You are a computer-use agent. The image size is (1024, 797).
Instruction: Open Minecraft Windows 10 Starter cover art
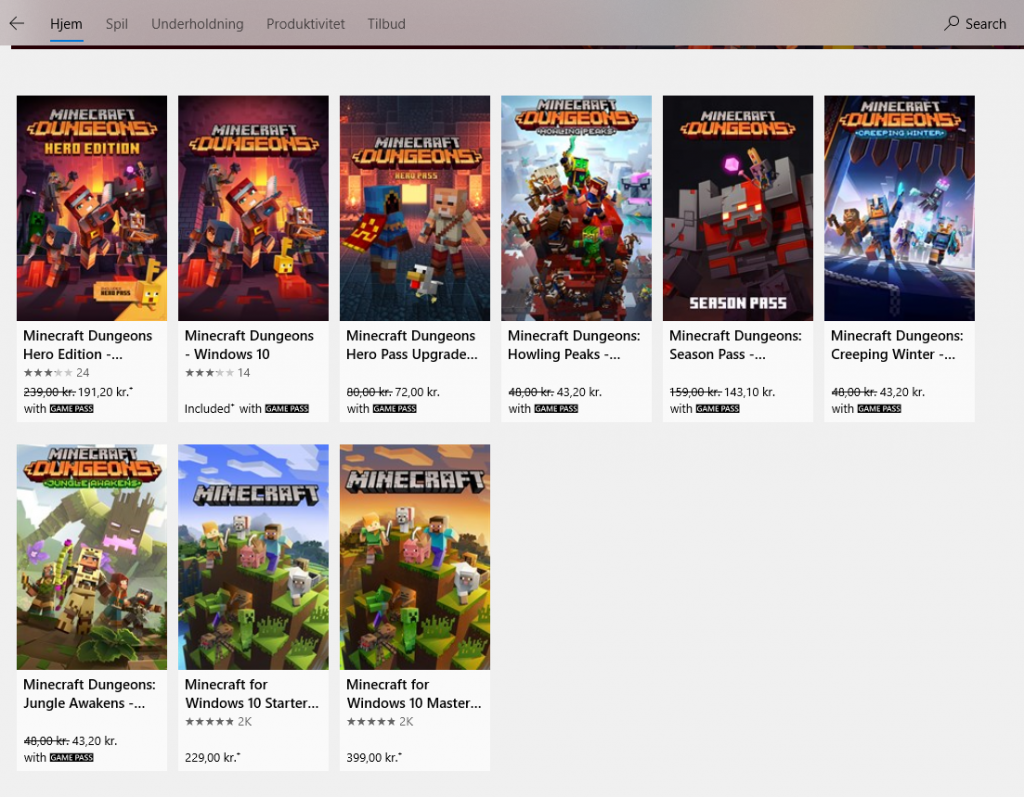pyautogui.click(x=253, y=557)
